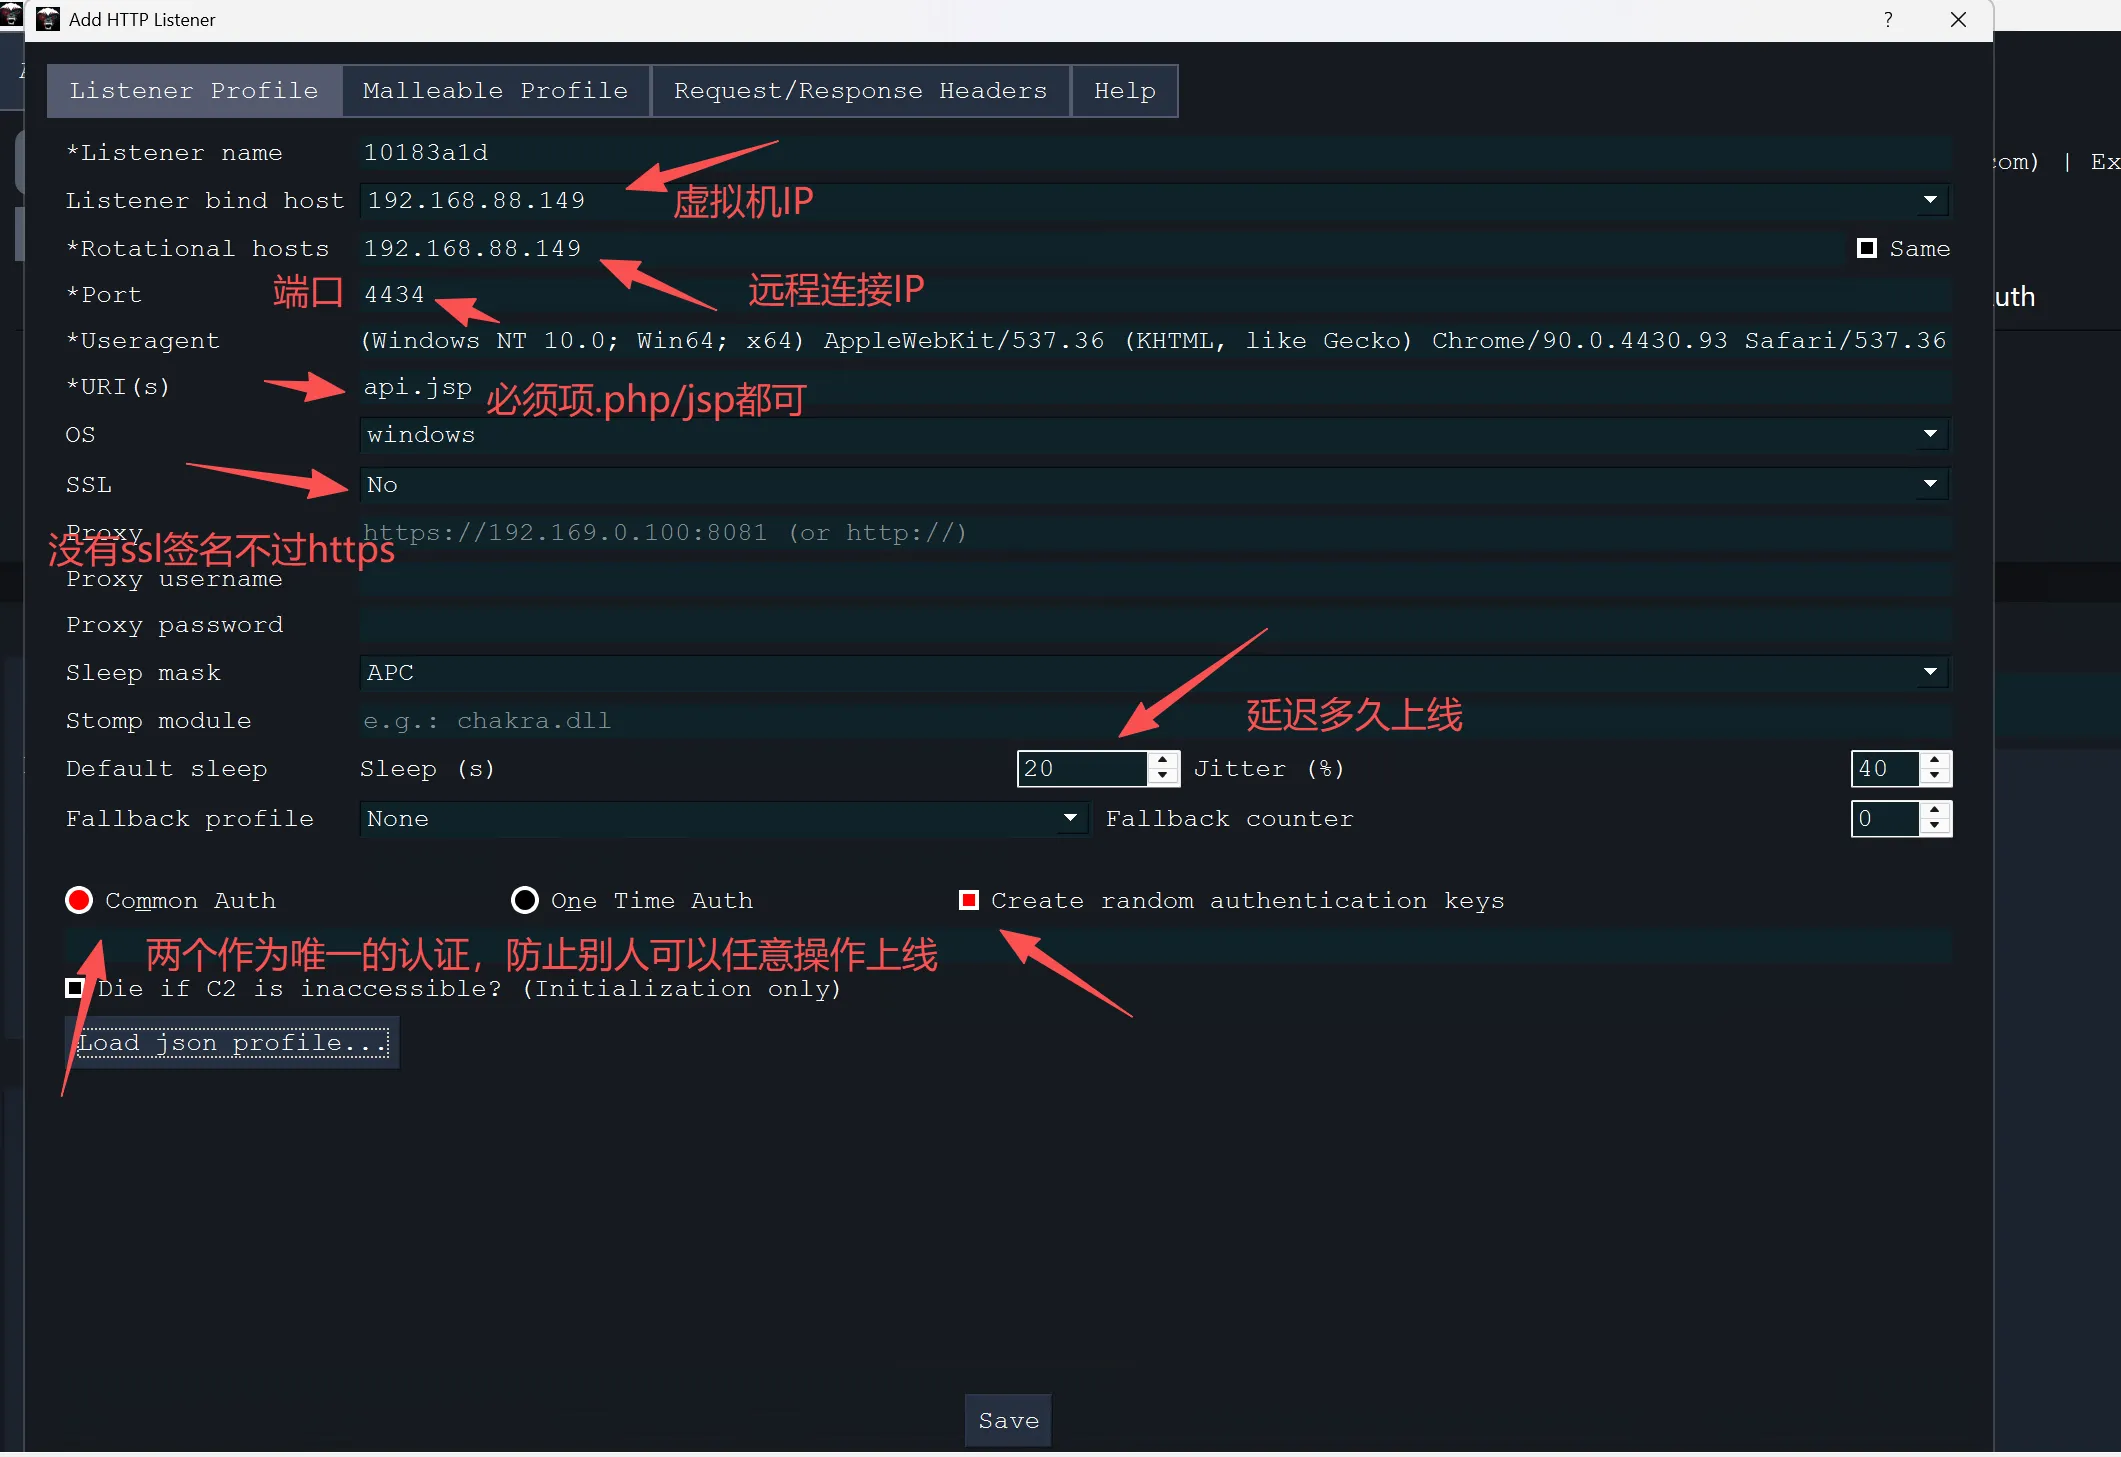The width and height of the screenshot is (2121, 1457).
Task: Click Load json profile button
Action: [x=232, y=1043]
